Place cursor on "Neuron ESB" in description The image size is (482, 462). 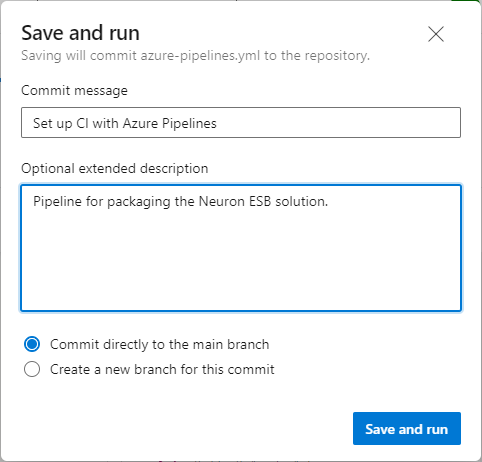[235, 201]
